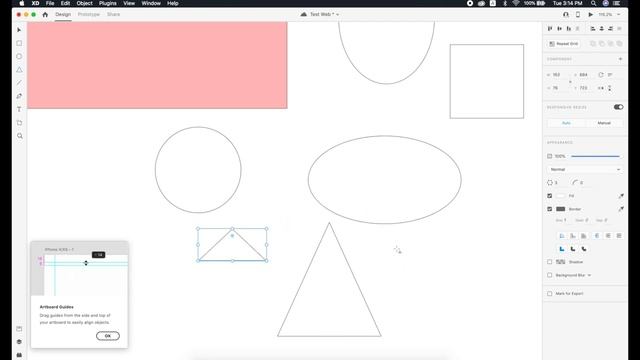Open the View menu
The image size is (640, 360).
[x=129, y=3]
